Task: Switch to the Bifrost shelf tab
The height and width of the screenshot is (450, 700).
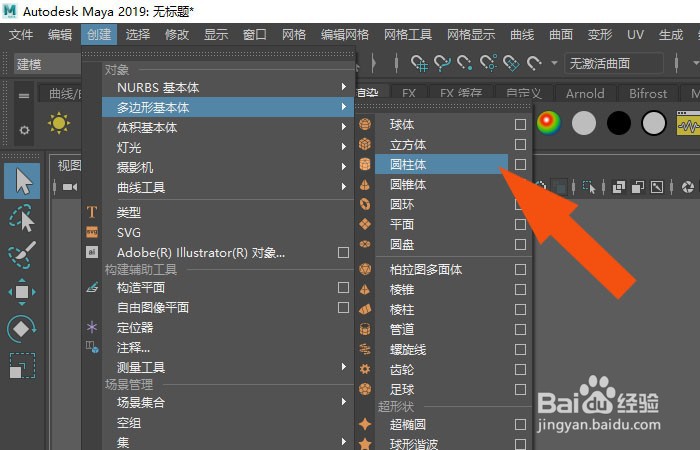Action: coord(648,93)
